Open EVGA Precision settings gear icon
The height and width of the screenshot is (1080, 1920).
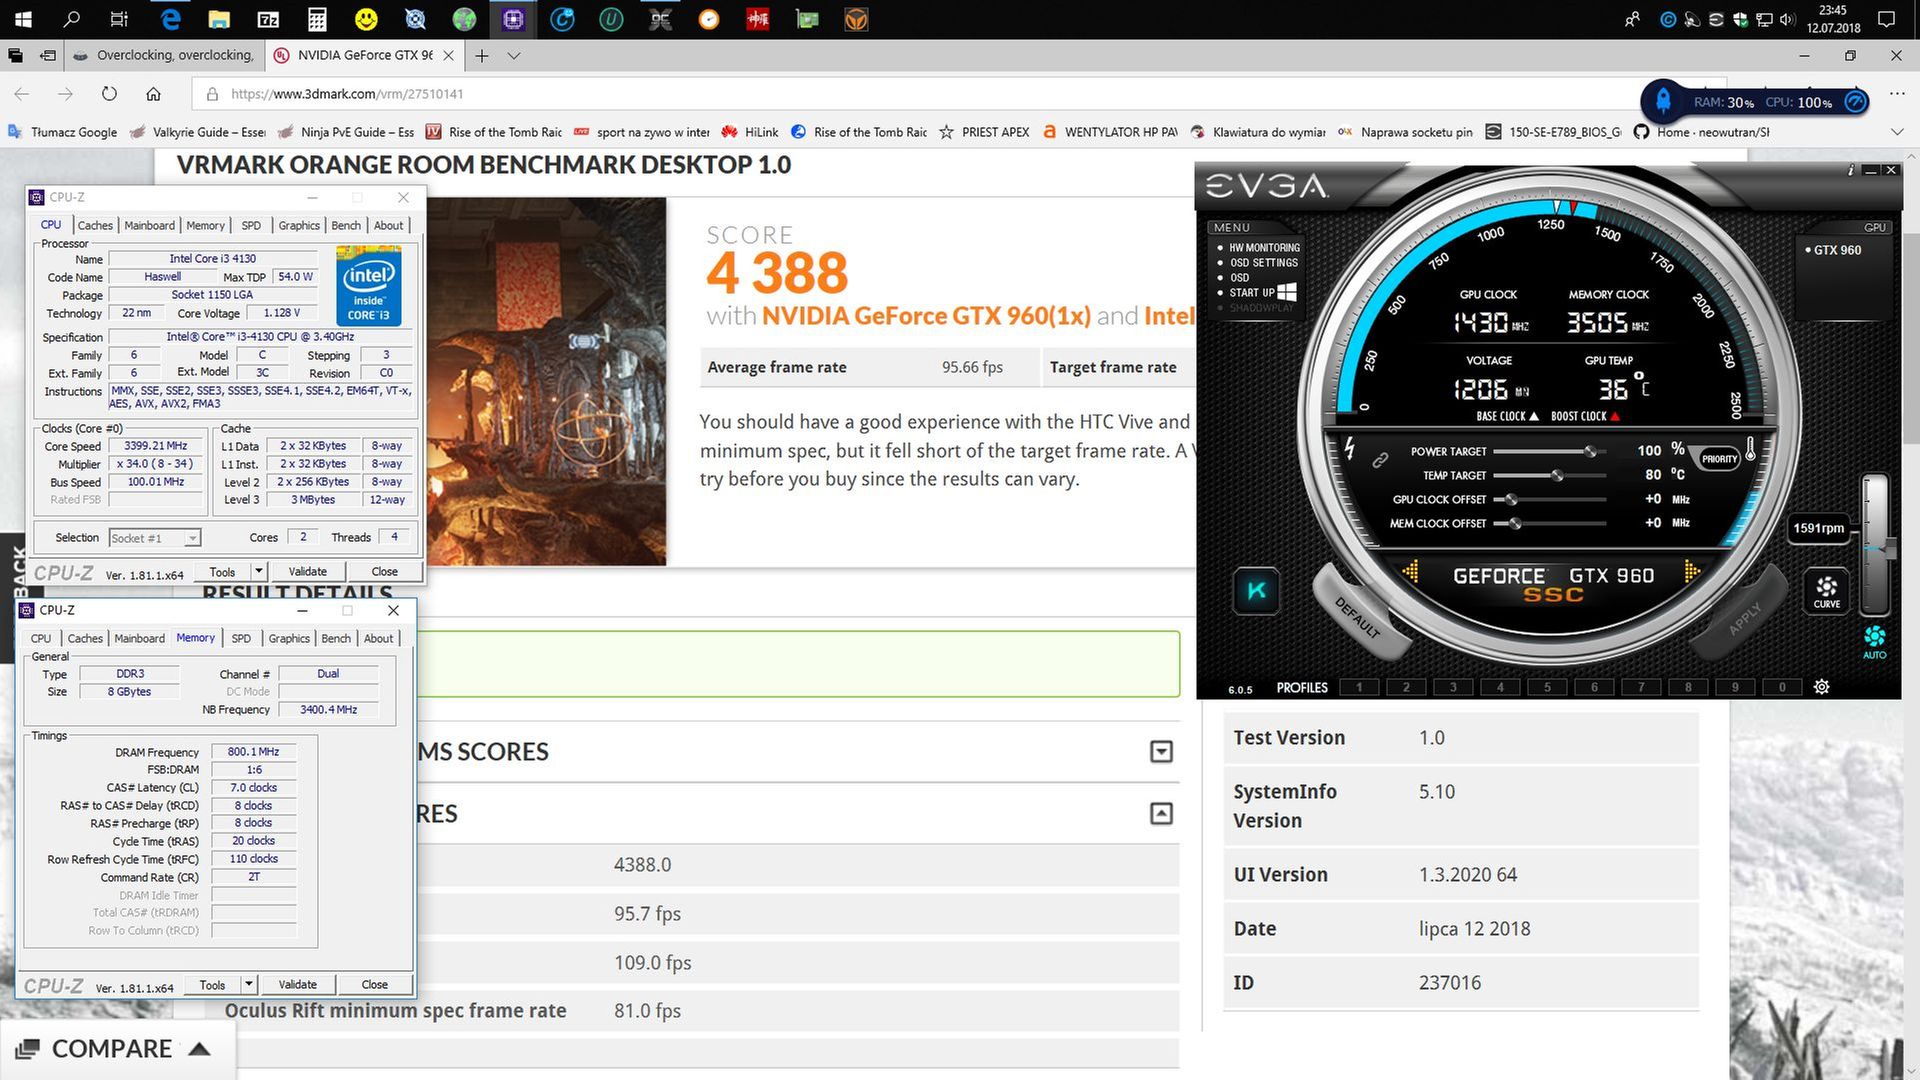point(1822,687)
